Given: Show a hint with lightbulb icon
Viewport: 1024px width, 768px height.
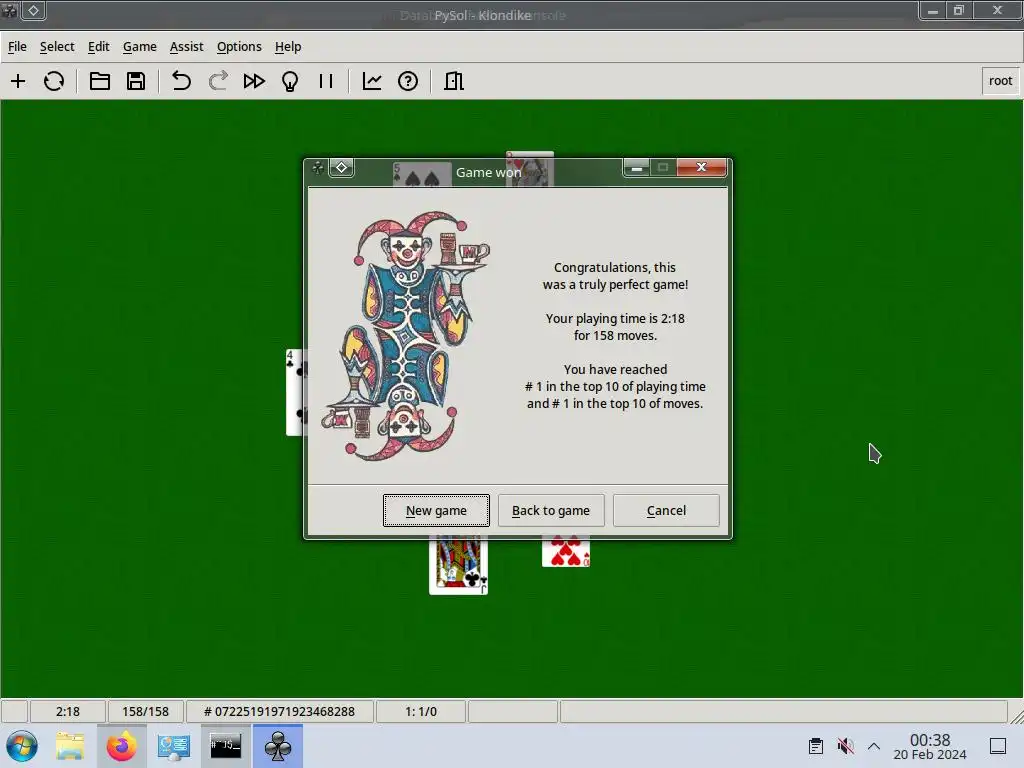Looking at the screenshot, I should [290, 81].
